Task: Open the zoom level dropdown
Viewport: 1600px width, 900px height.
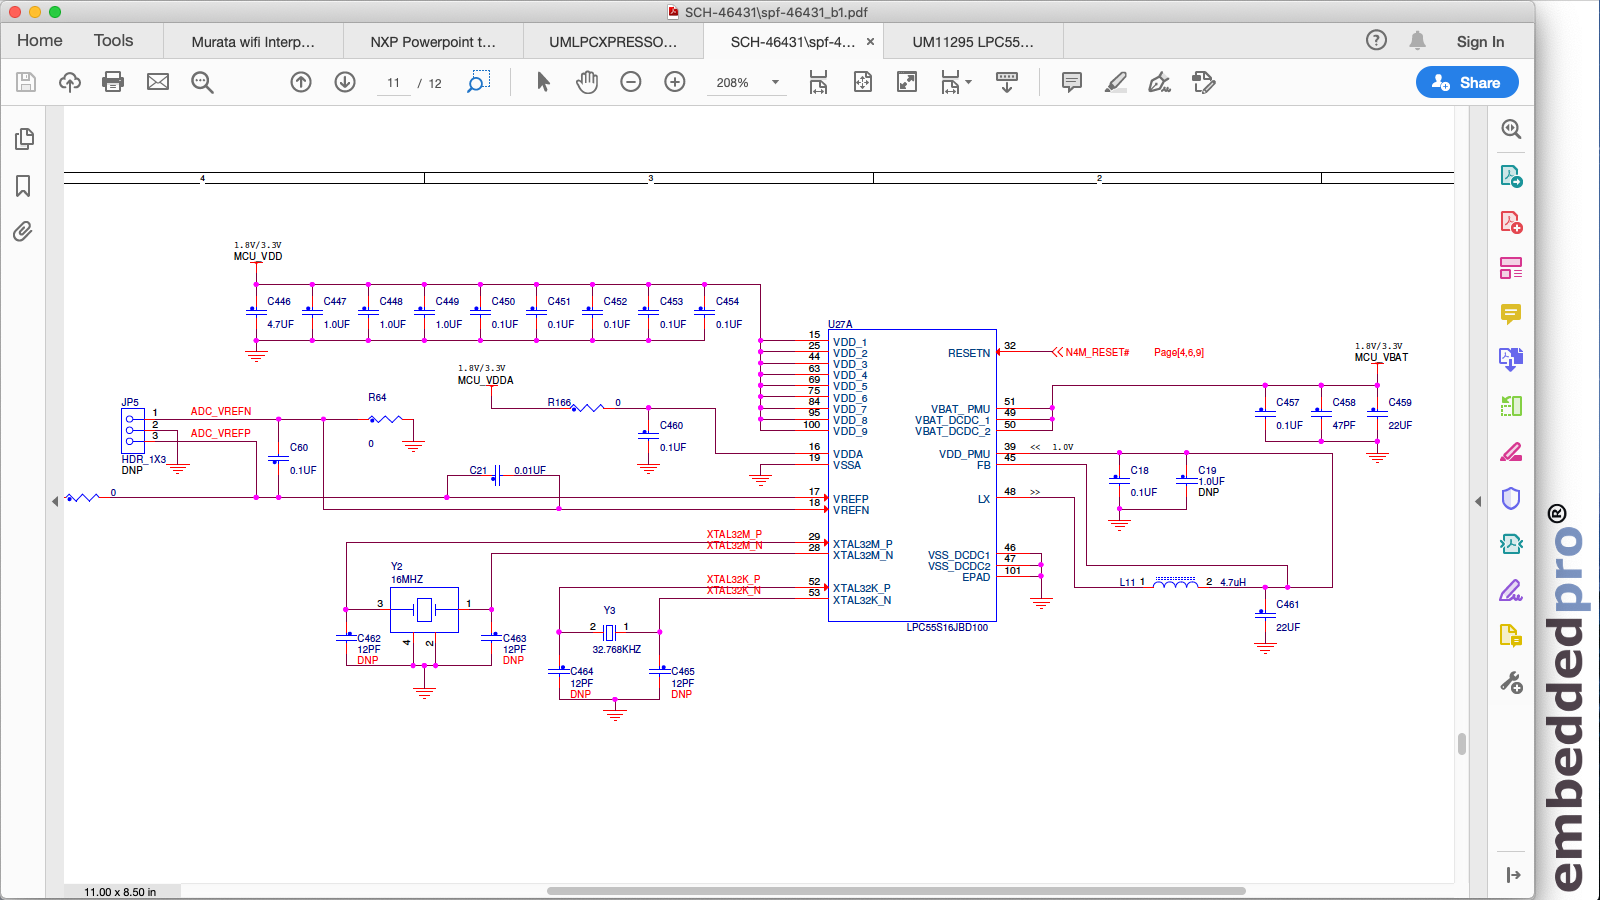Action: click(775, 82)
